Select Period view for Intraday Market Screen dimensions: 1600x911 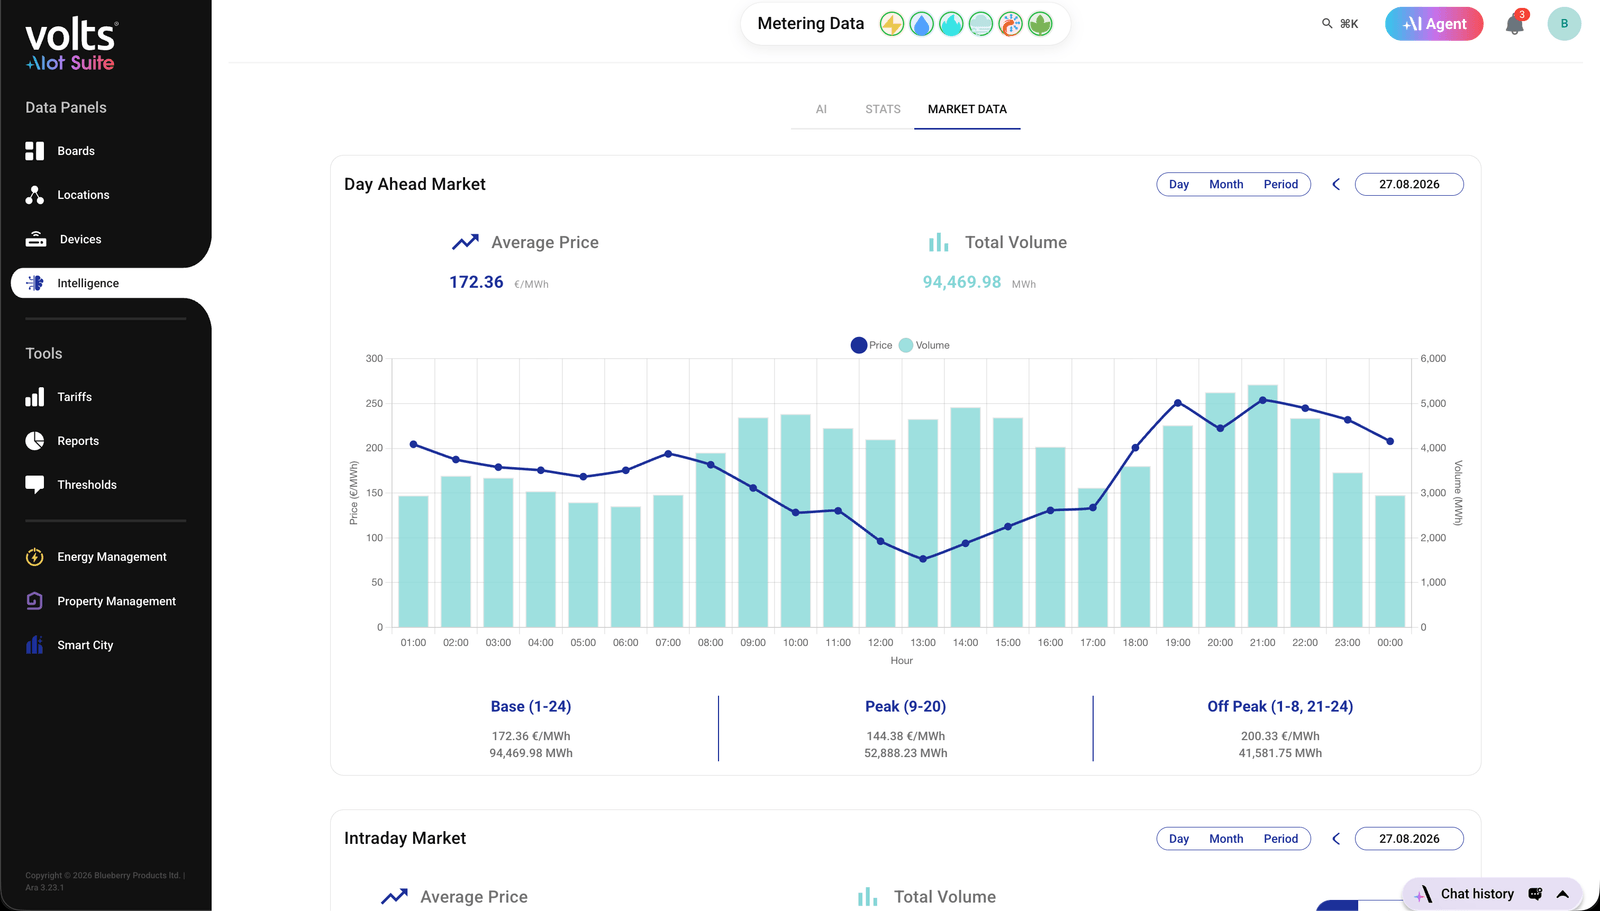1281,839
